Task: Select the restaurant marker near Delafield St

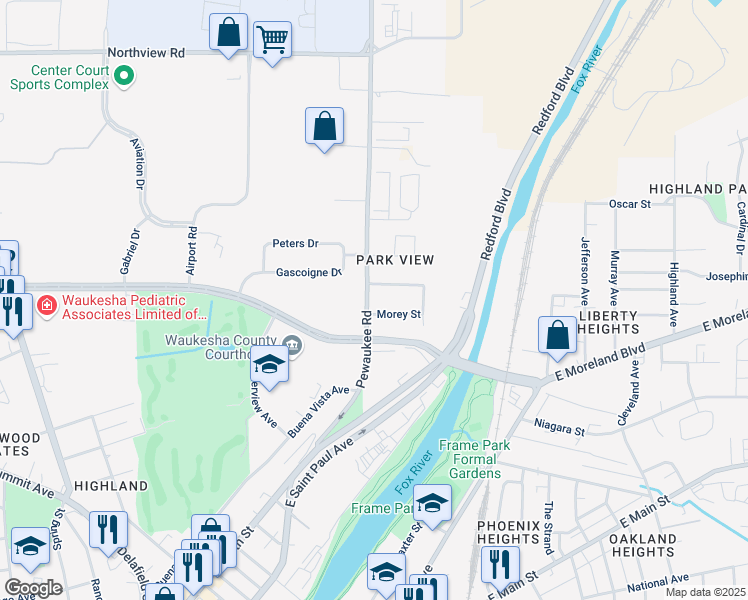Action: click(108, 529)
